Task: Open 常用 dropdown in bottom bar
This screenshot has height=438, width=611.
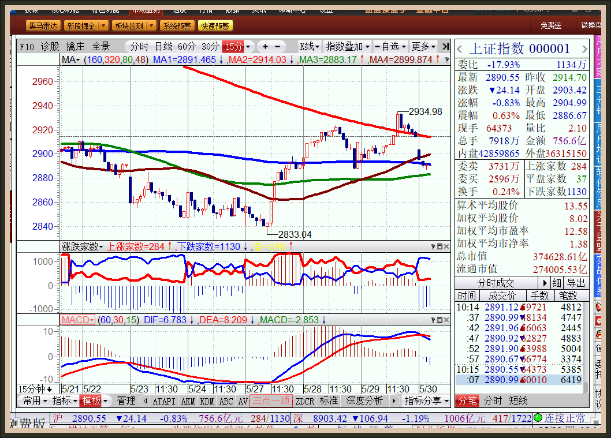Action: coord(35,401)
